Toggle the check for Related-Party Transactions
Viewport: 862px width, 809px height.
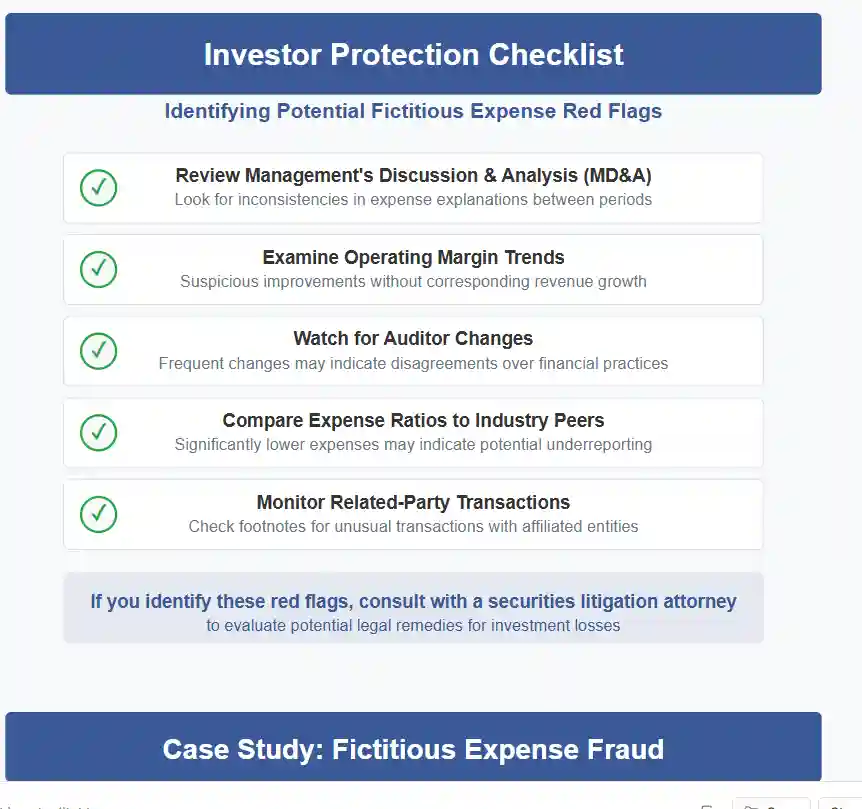pyautogui.click(x=99, y=514)
